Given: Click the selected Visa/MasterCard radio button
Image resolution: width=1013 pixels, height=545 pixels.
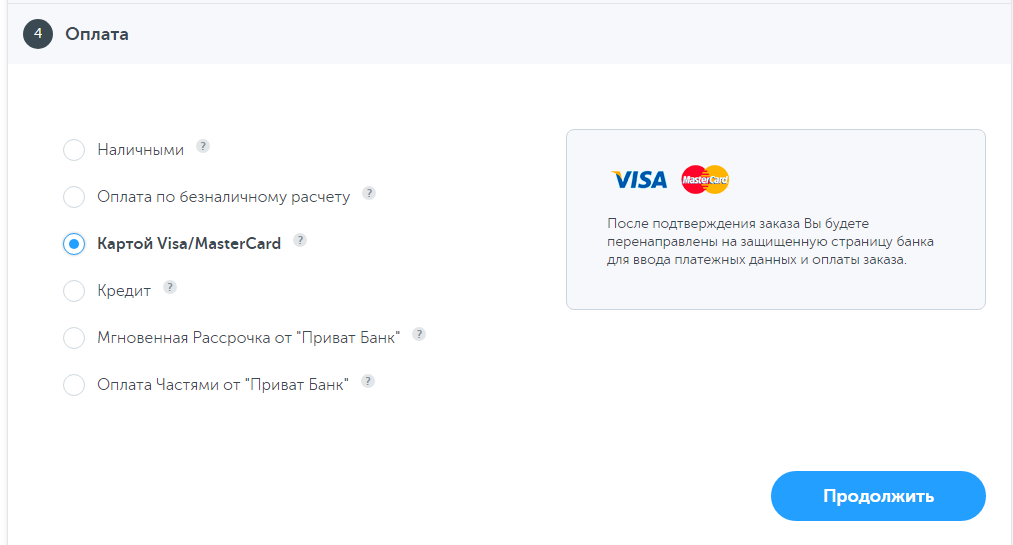Looking at the screenshot, I should tap(74, 244).
